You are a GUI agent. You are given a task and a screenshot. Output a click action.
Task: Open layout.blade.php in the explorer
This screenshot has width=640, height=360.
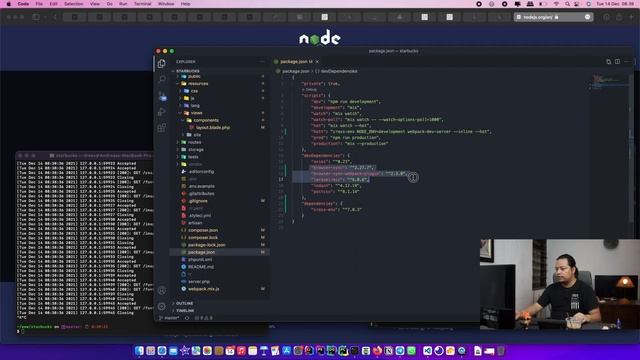coord(213,128)
